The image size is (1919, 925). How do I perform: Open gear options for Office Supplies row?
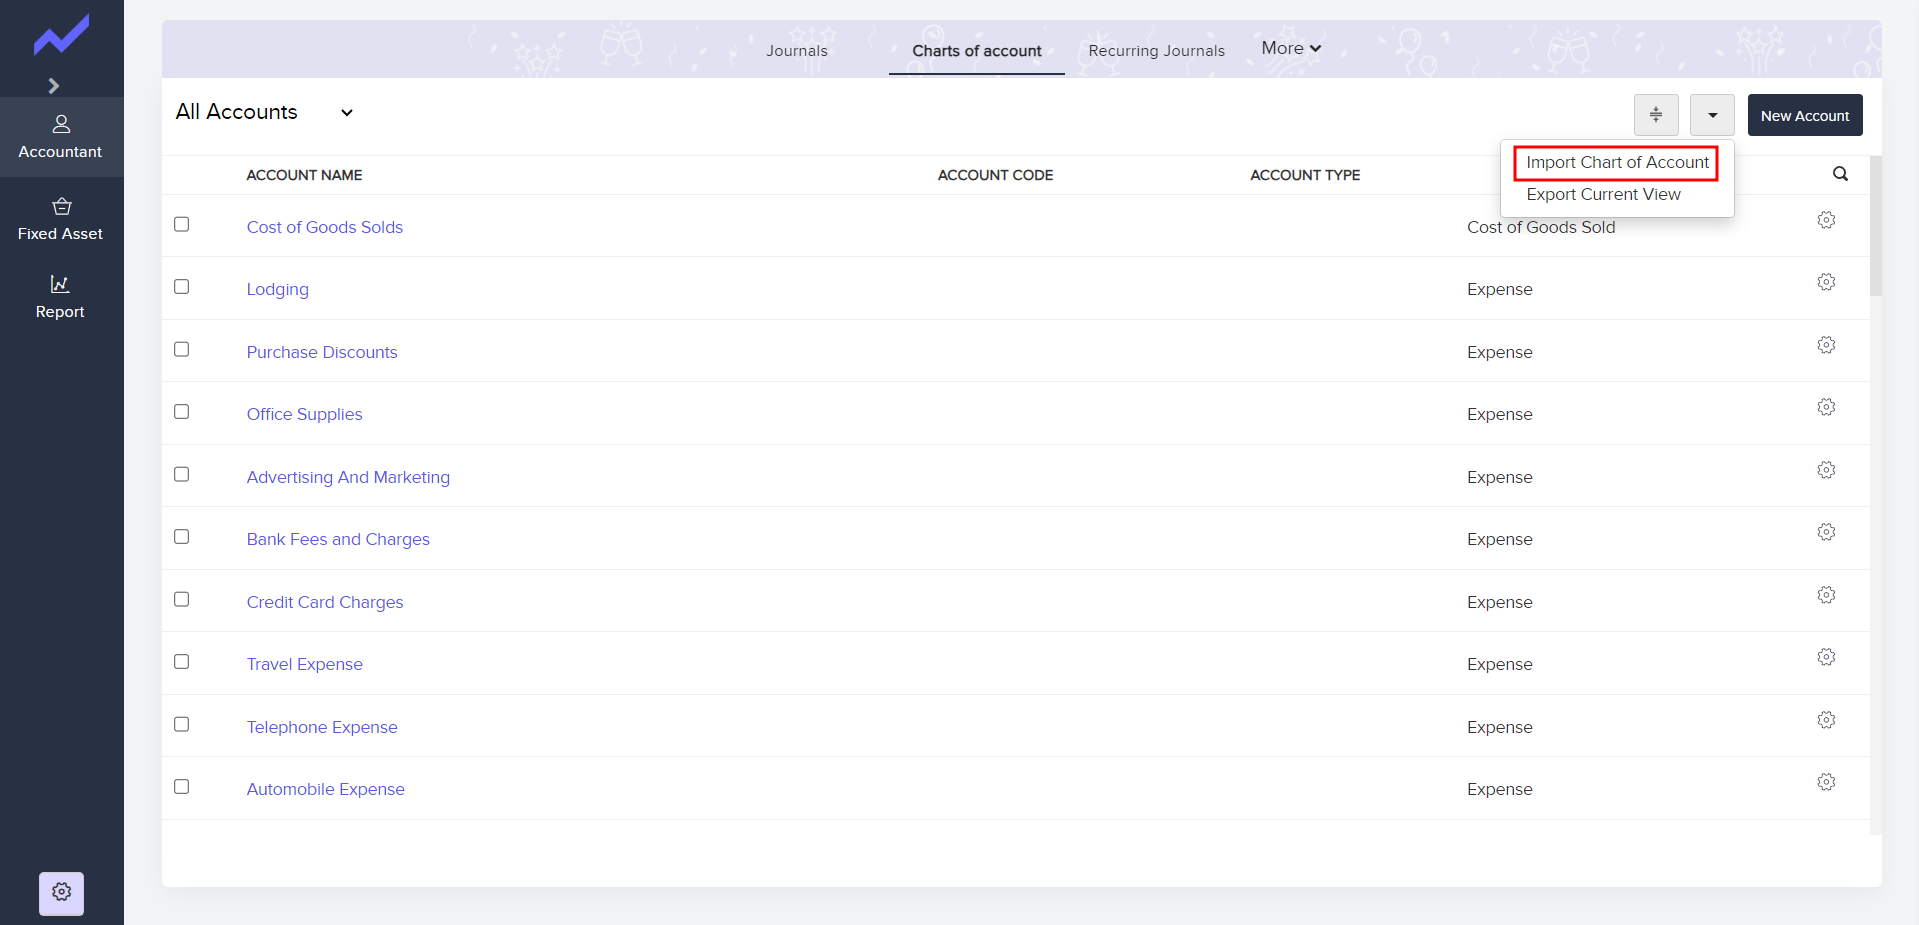point(1826,407)
